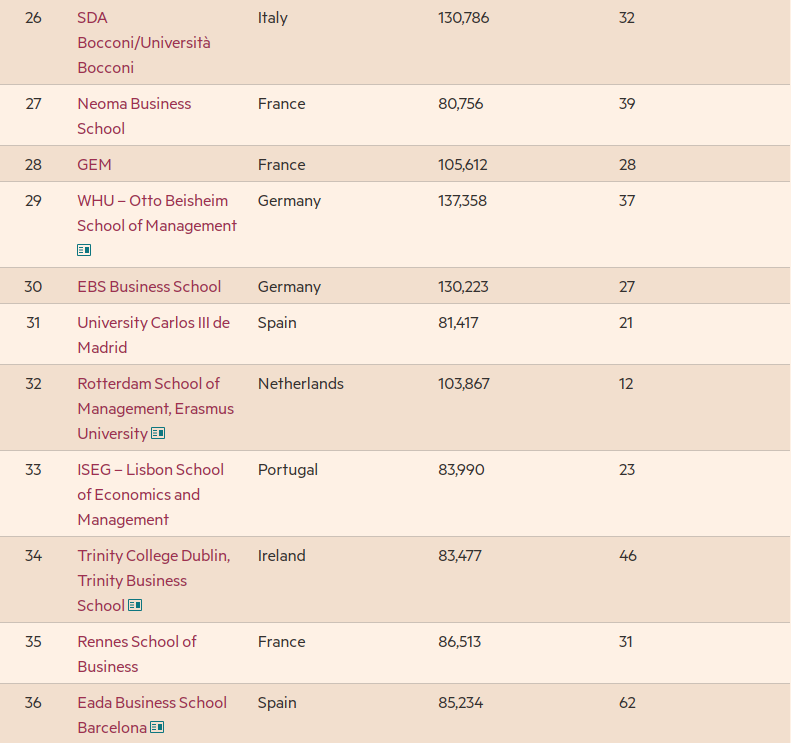Select Spain in the Carlos III row
The width and height of the screenshot is (791, 743).
(277, 322)
